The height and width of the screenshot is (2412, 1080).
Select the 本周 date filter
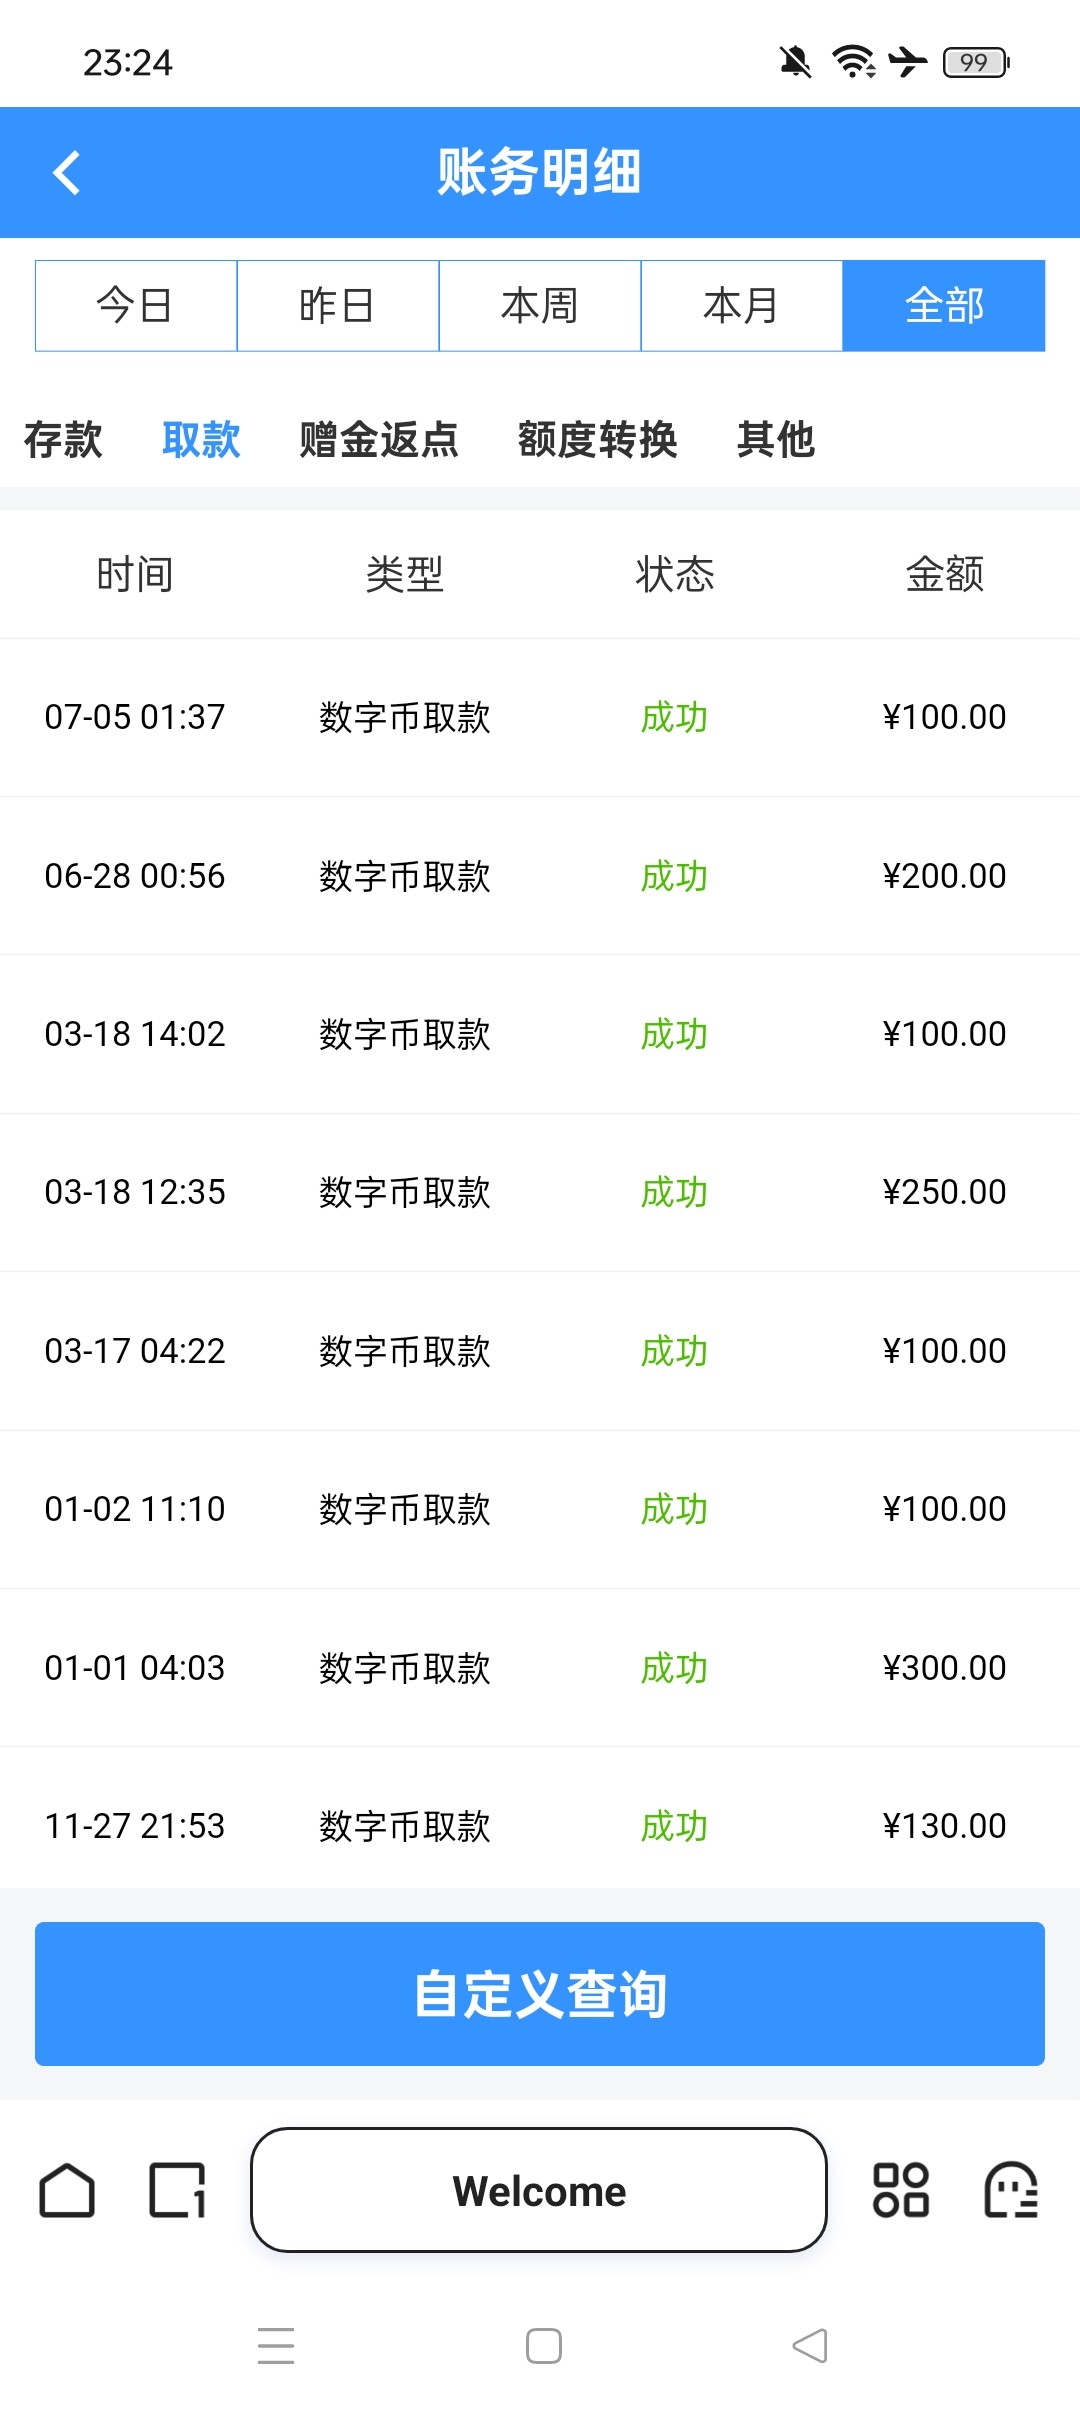click(x=540, y=306)
